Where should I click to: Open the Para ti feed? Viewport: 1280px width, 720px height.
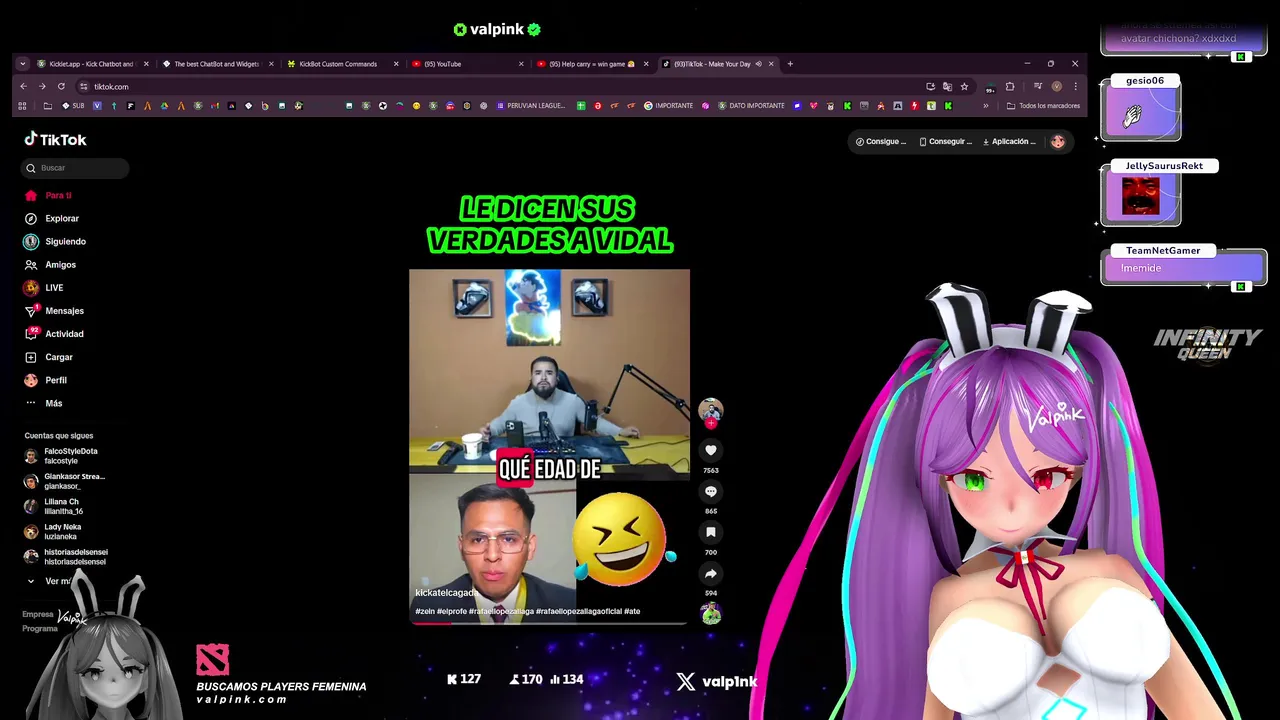tap(48, 195)
